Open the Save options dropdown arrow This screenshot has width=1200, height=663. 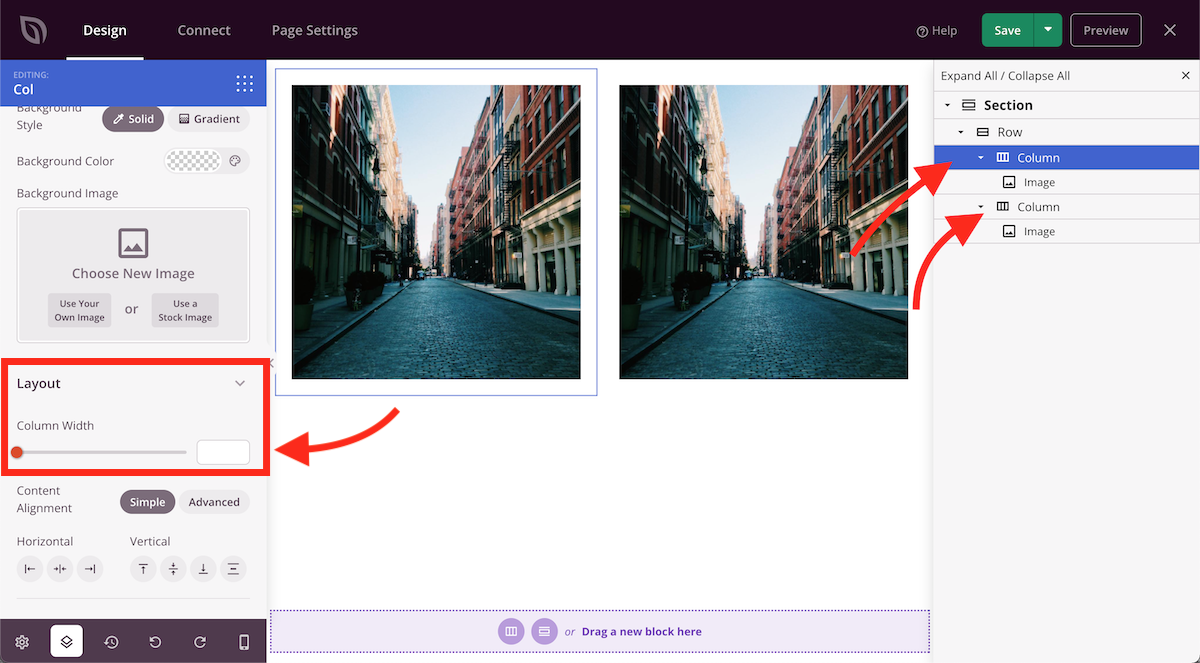click(1047, 30)
